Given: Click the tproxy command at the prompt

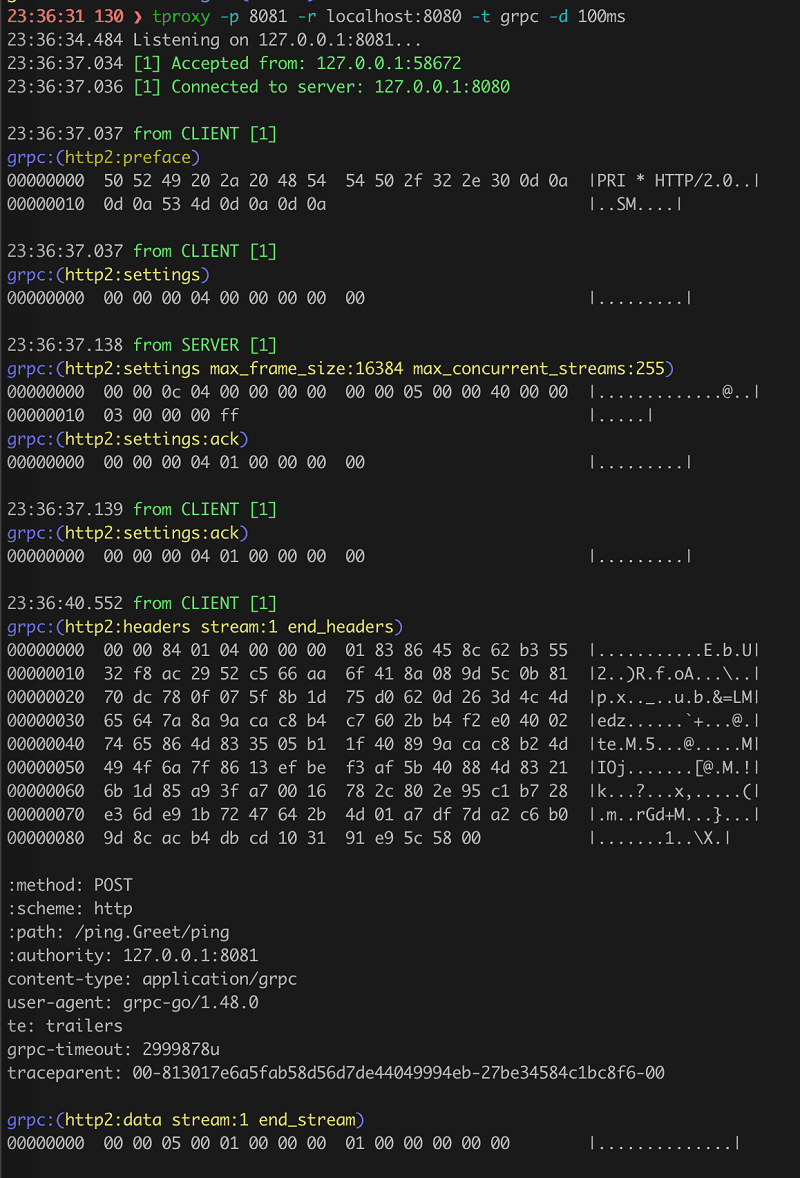Looking at the screenshot, I should point(181,16).
